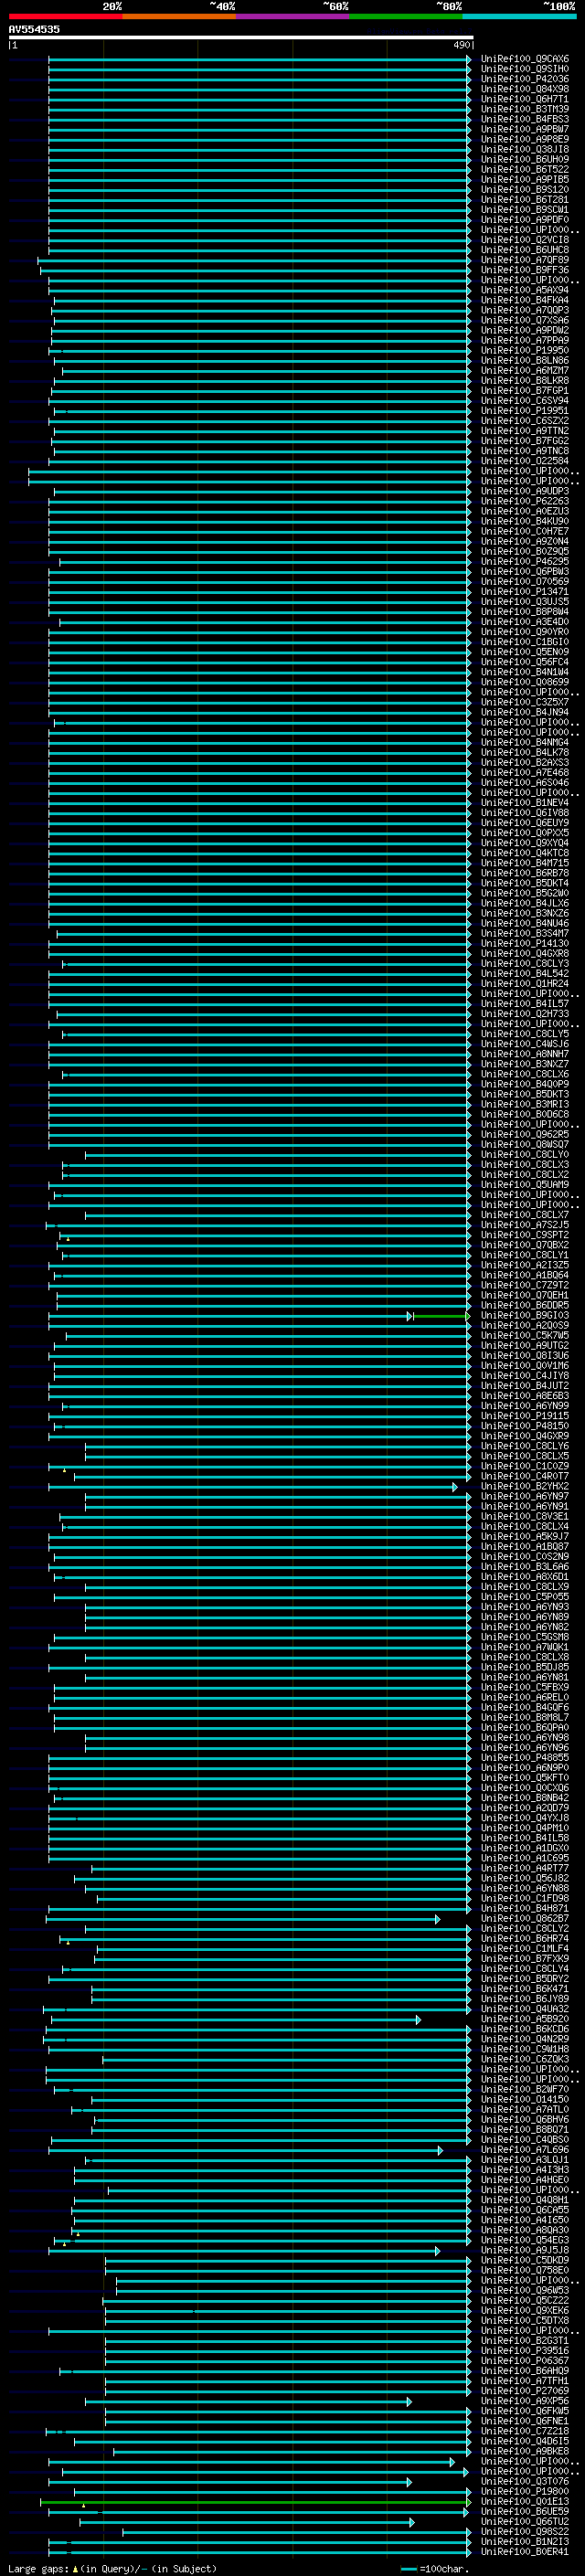The height and width of the screenshot is (2576, 585).
Task: Open hit UniRef100_Q01E13
Action: click(x=525, y=2502)
